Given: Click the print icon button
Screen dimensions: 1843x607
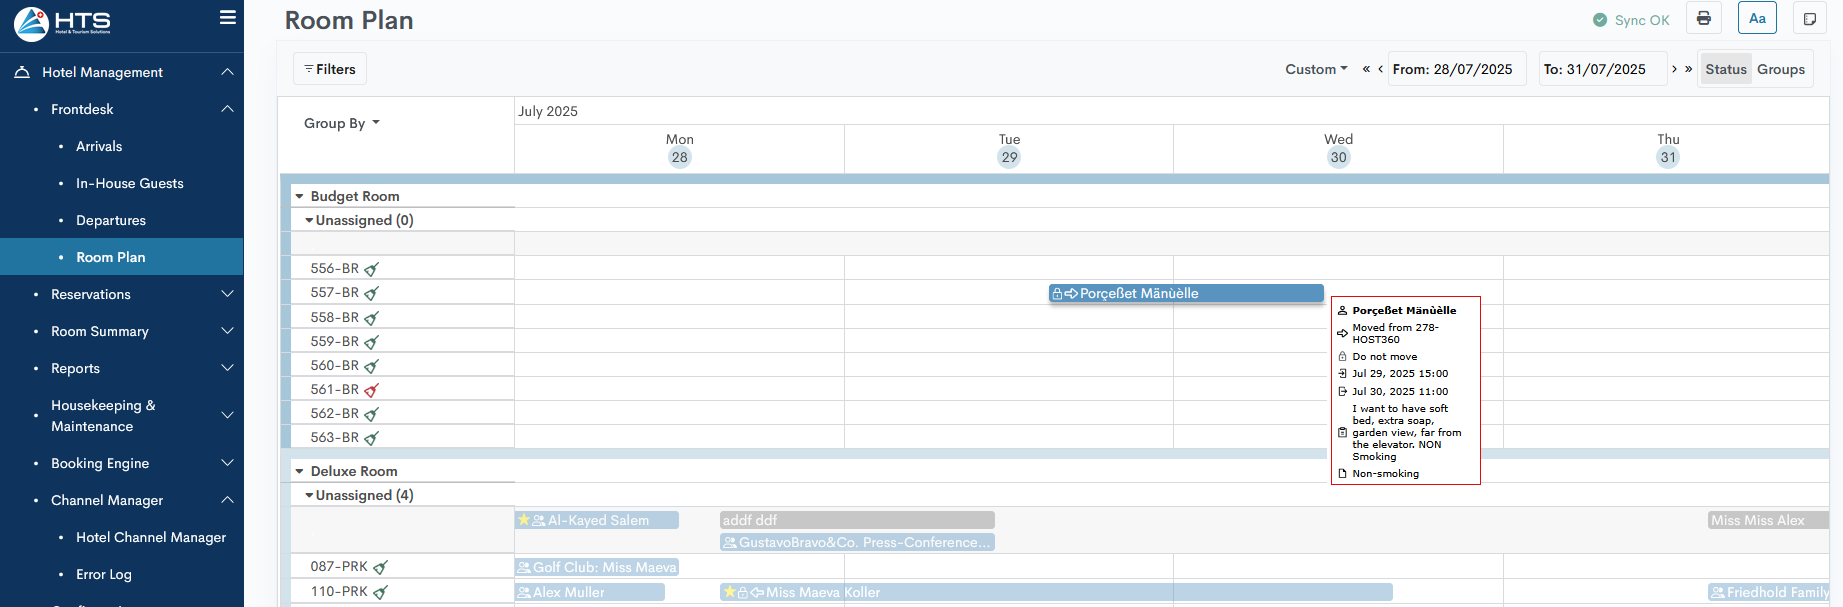Looking at the screenshot, I should click(x=1704, y=19).
